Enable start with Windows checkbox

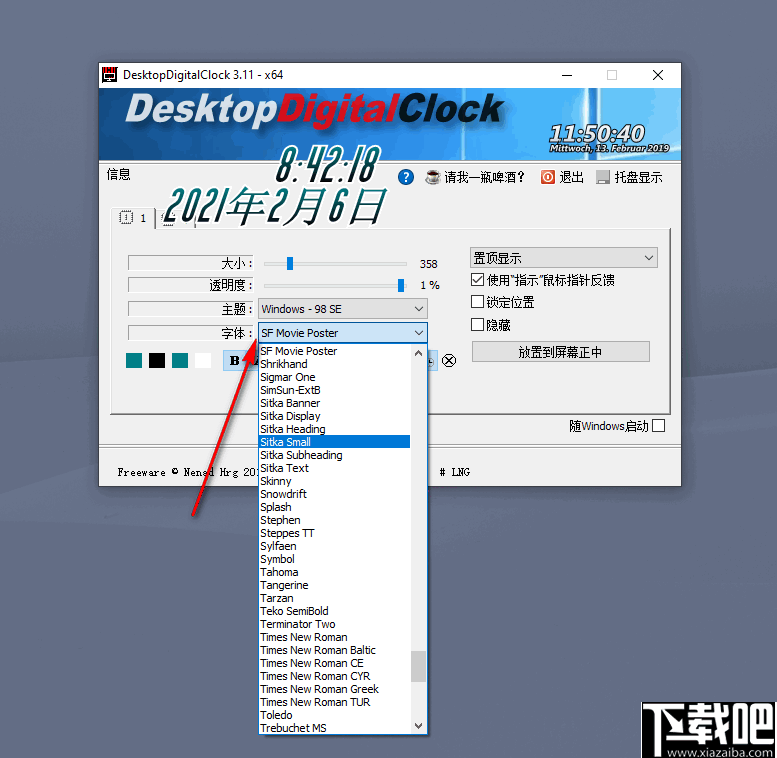point(659,426)
